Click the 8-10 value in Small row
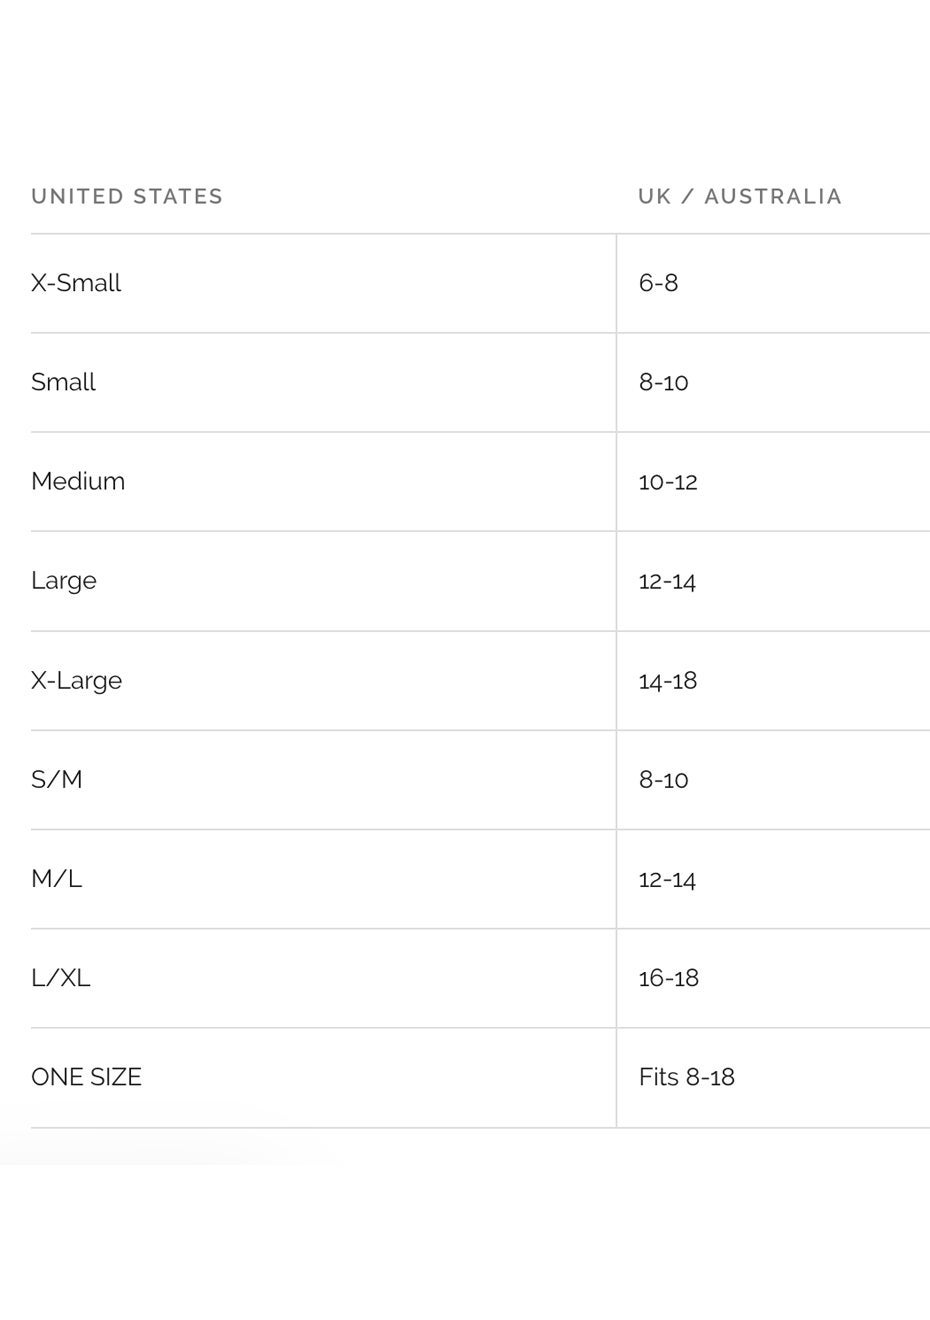 click(663, 382)
